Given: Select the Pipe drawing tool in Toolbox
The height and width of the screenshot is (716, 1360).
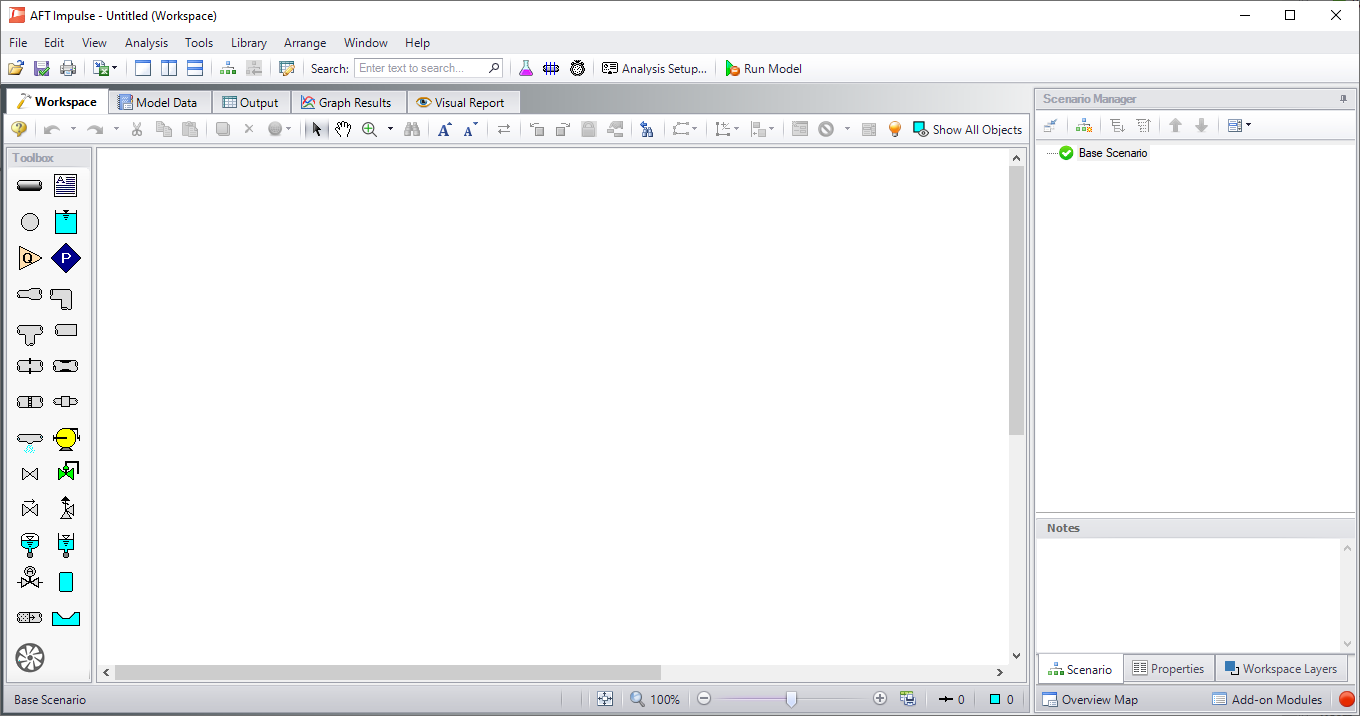Looking at the screenshot, I should pyautogui.click(x=30, y=185).
